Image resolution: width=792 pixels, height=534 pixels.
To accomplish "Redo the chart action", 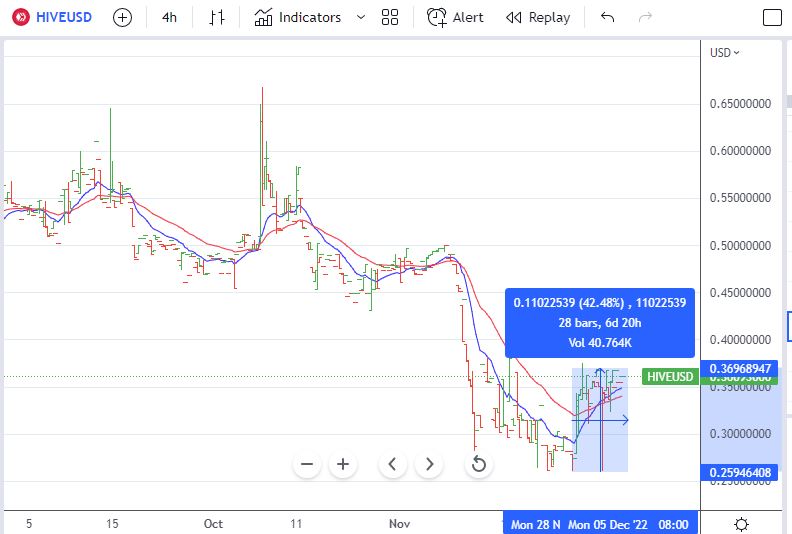I will (645, 18).
